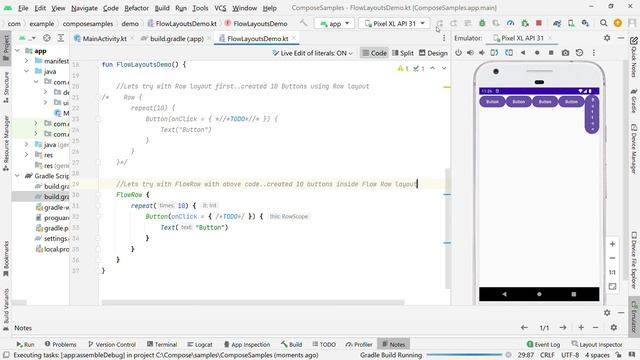The image size is (640, 360).
Task: Zoom in on emulator with plus
Action: click(612, 244)
